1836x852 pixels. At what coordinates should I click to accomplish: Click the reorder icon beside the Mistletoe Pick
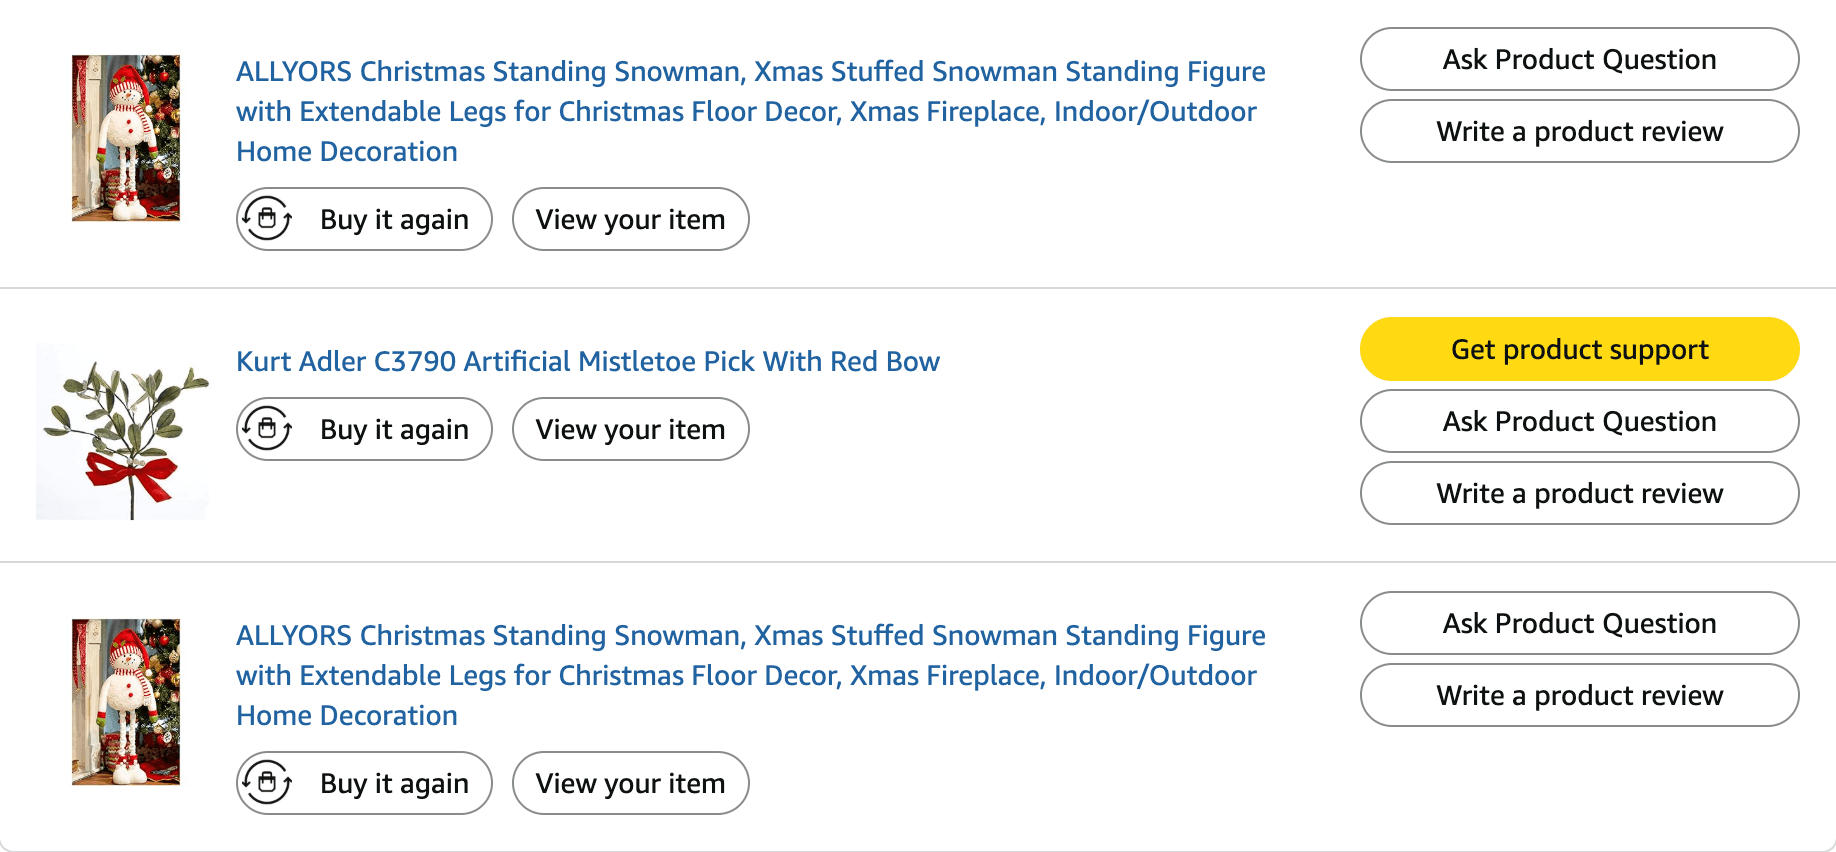pos(267,429)
